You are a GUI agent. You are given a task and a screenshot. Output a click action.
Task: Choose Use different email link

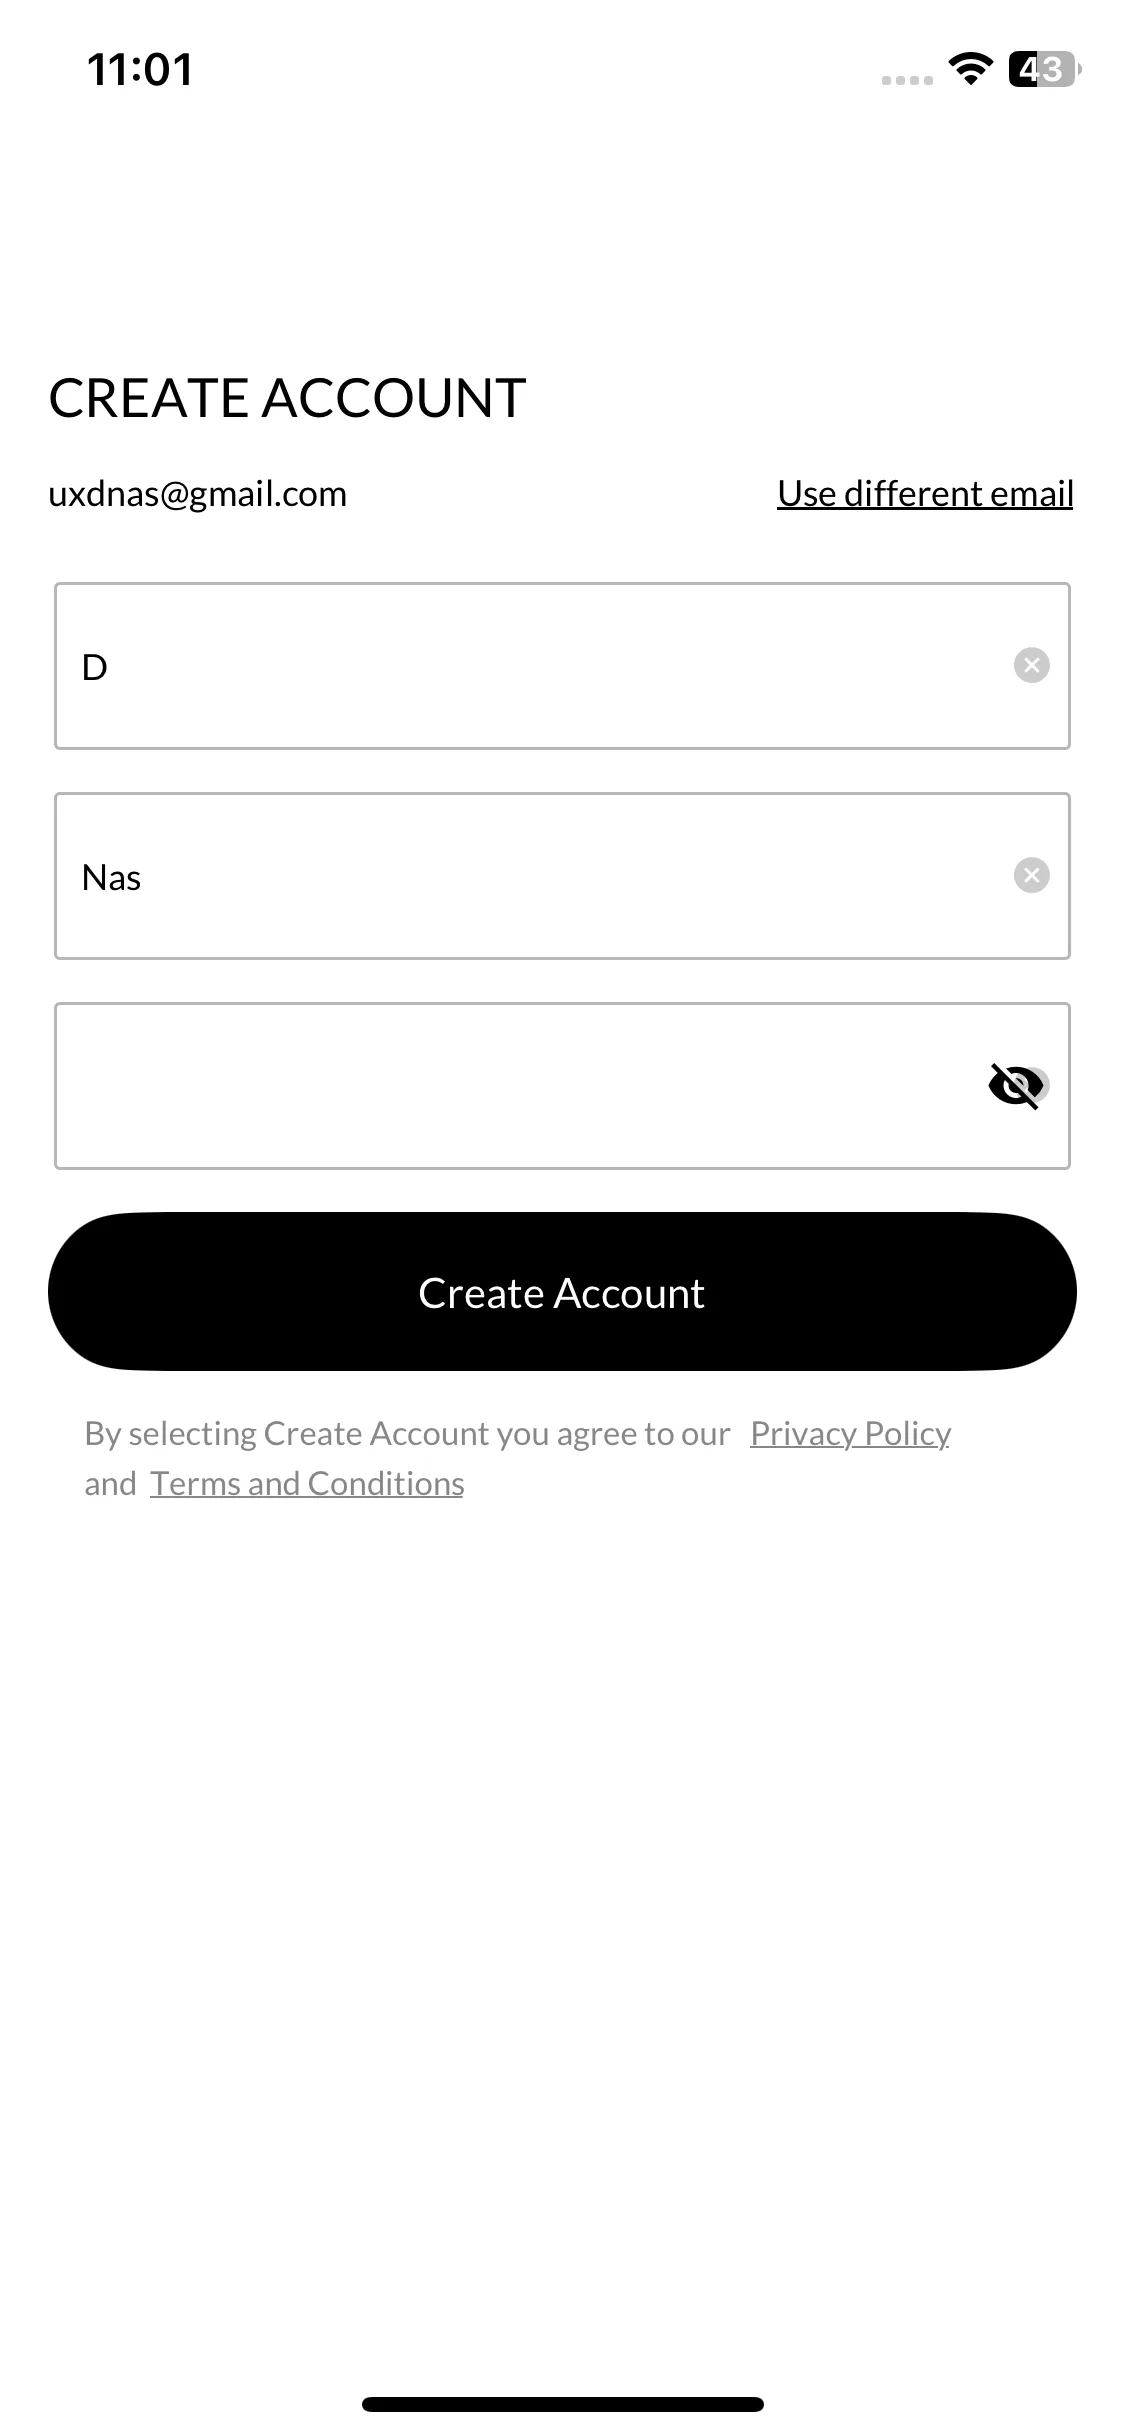pyautogui.click(x=925, y=493)
